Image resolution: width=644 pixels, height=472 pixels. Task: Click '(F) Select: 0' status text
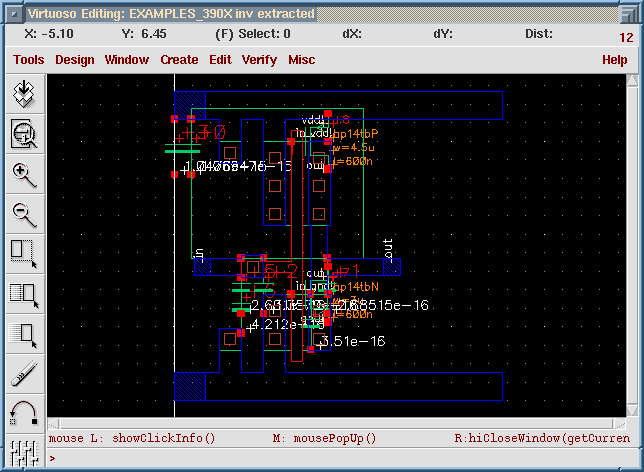[253, 34]
